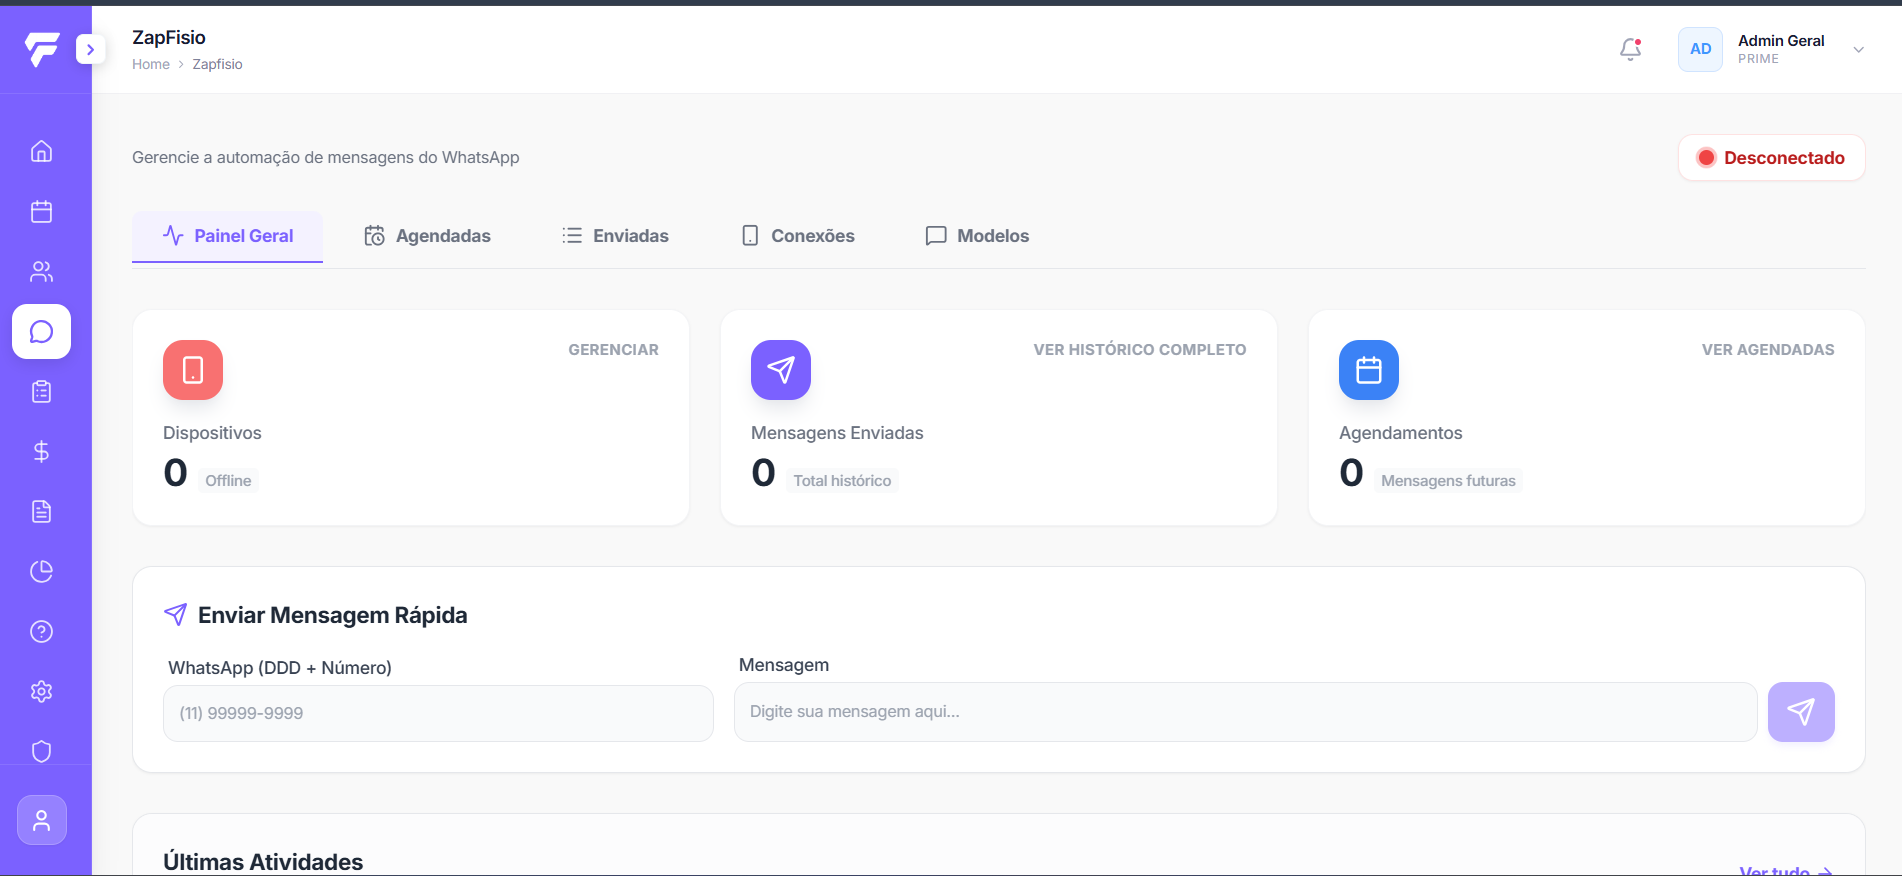The image size is (1902, 876).
Task: Click the 'Mensagens Enviadas' card title
Action: click(x=837, y=433)
